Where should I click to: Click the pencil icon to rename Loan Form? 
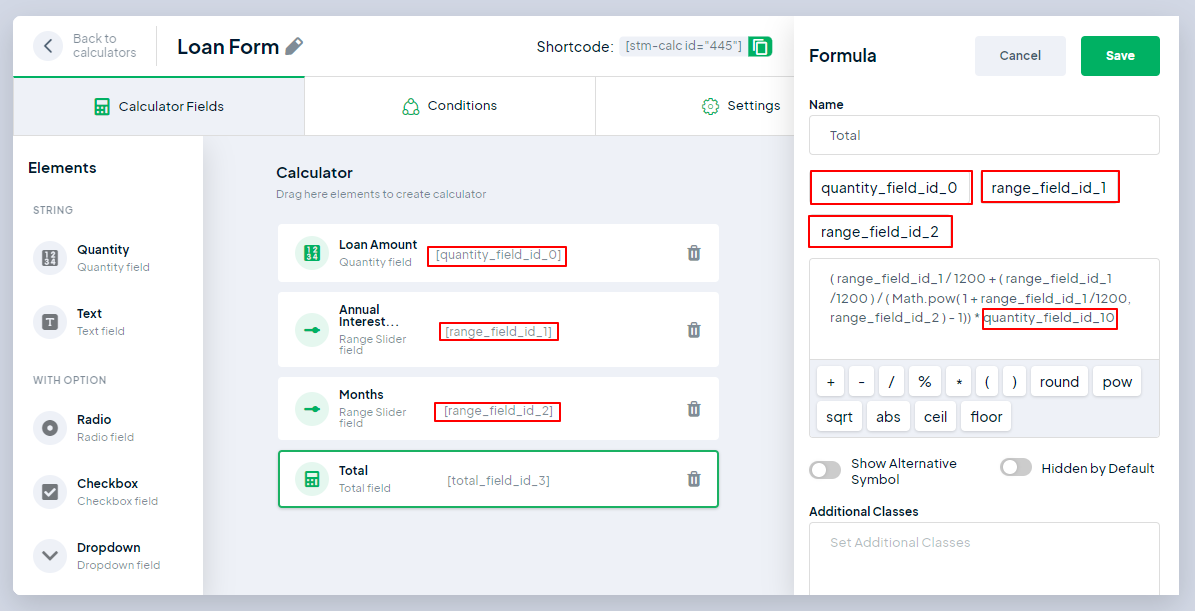[294, 46]
